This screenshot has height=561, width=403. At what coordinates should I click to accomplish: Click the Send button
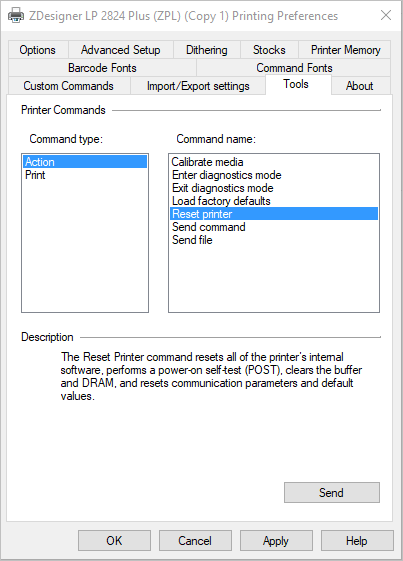coord(332,493)
